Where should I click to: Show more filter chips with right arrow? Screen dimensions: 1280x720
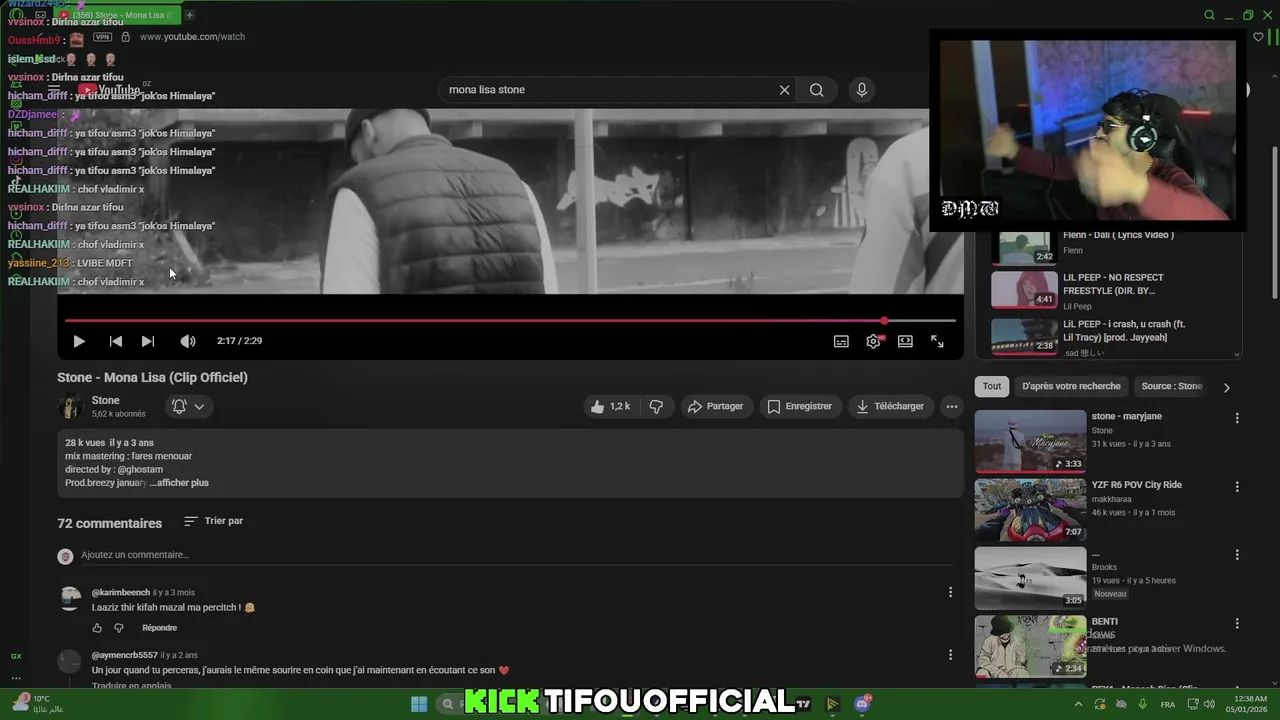[1227, 387]
